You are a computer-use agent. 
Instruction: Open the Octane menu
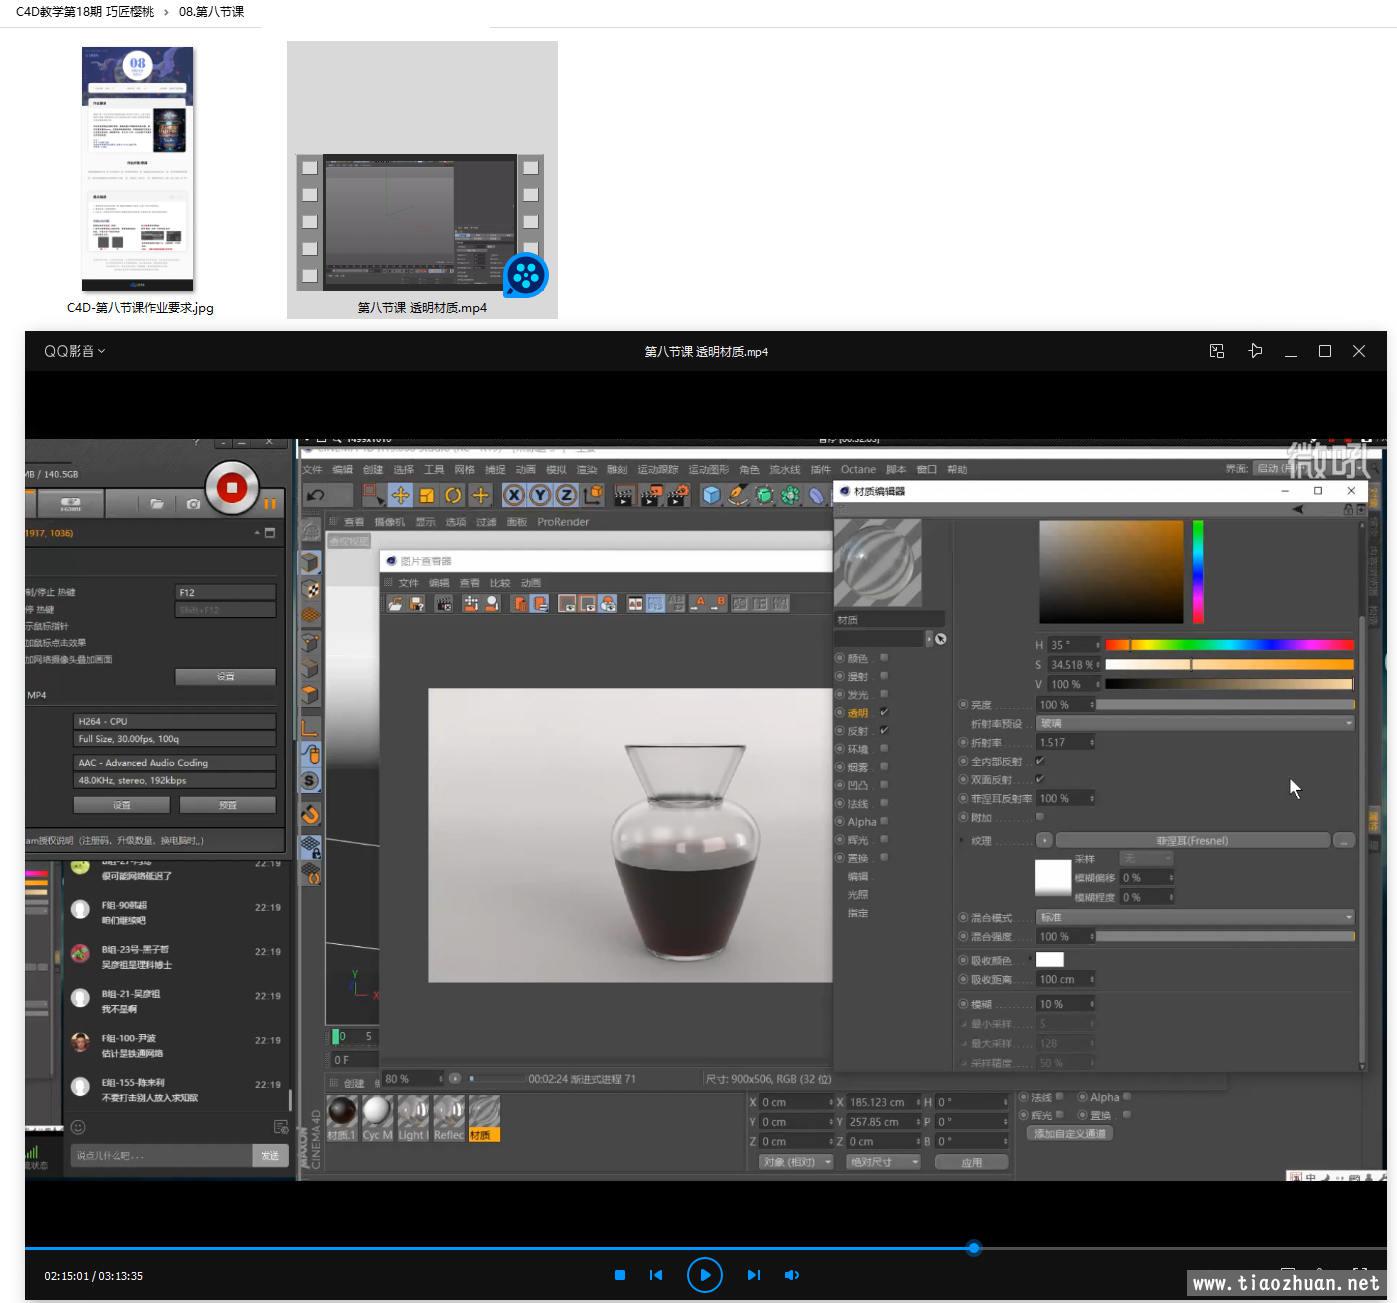coord(858,469)
